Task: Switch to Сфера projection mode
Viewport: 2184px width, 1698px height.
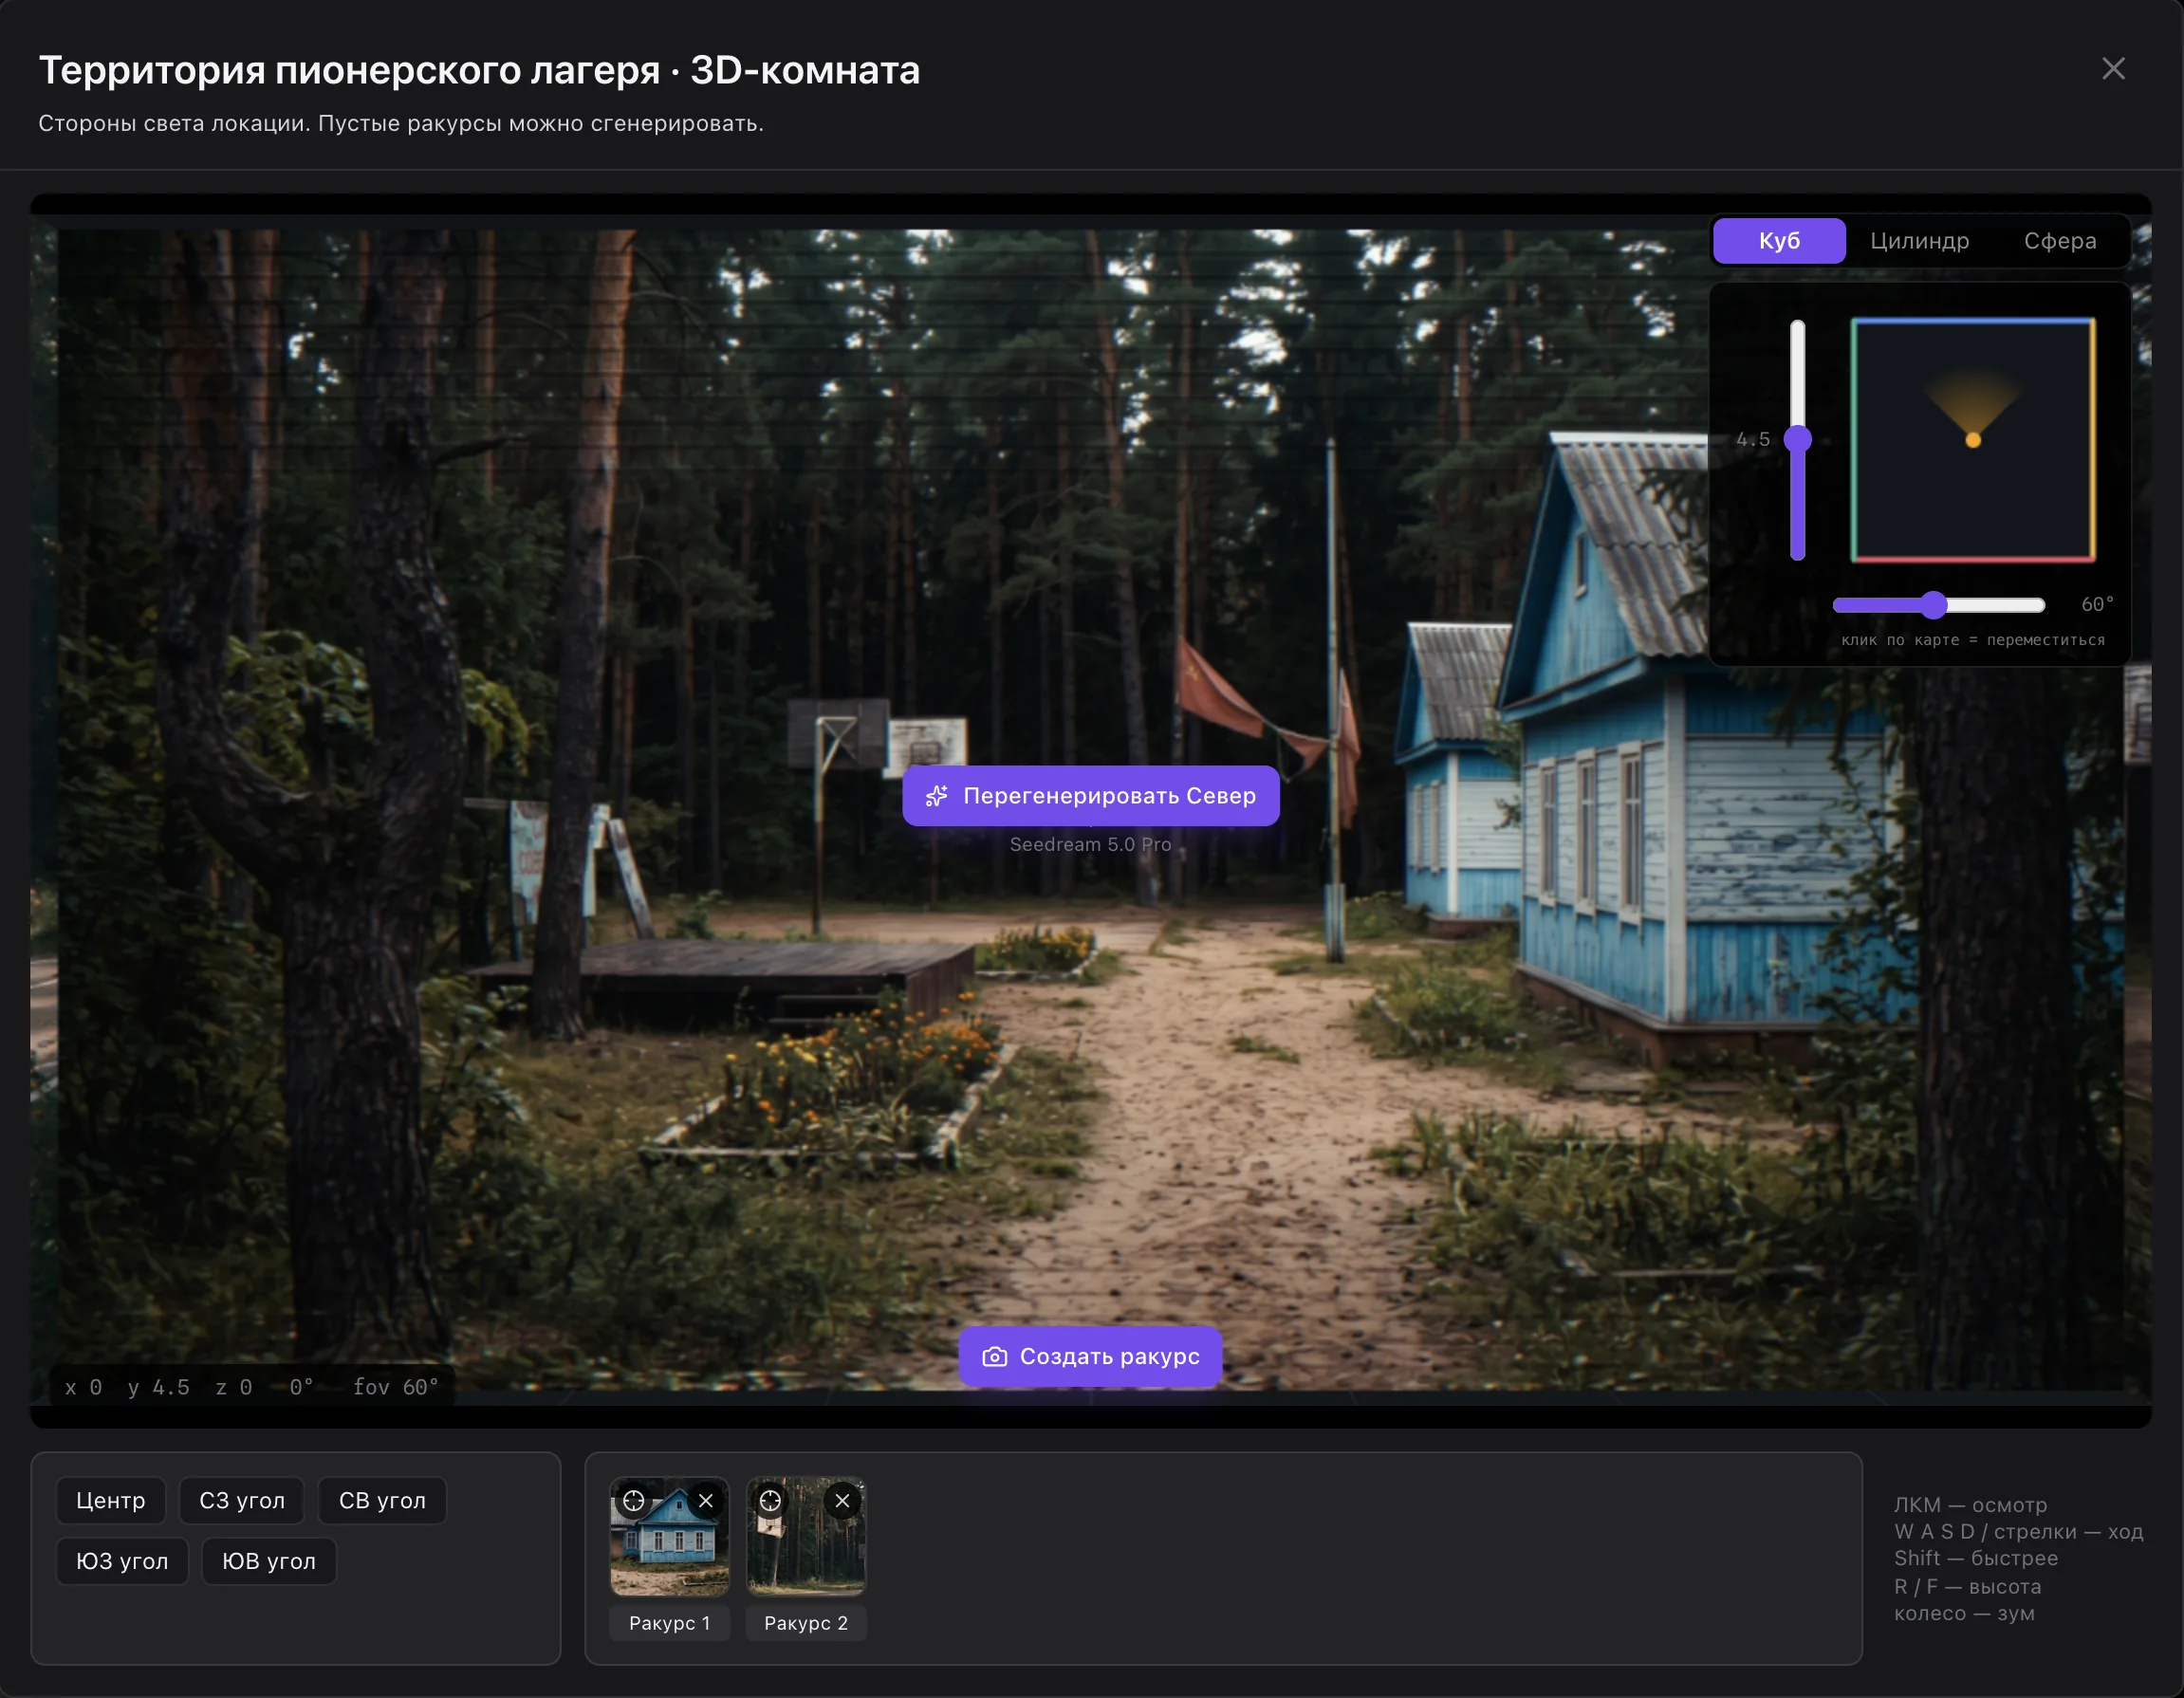Action: point(2060,241)
